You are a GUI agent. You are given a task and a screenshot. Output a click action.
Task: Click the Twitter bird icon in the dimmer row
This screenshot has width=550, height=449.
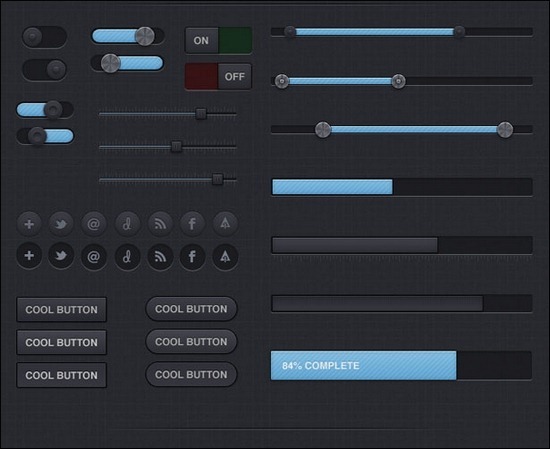(61, 224)
